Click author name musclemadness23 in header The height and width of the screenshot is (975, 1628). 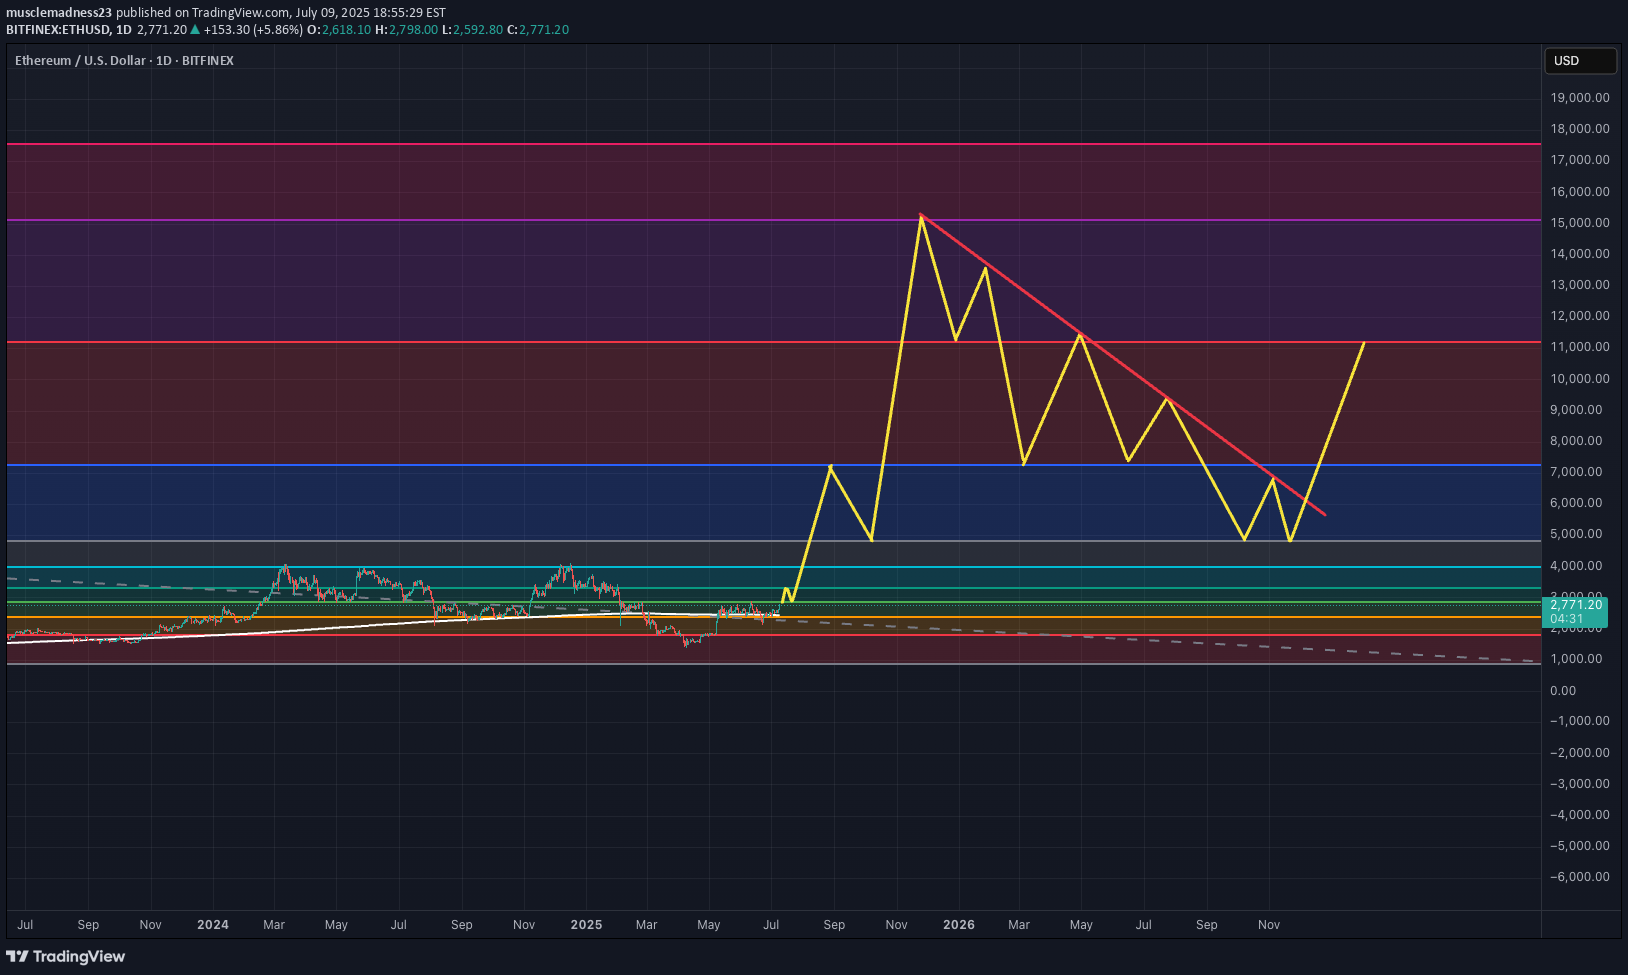point(59,13)
